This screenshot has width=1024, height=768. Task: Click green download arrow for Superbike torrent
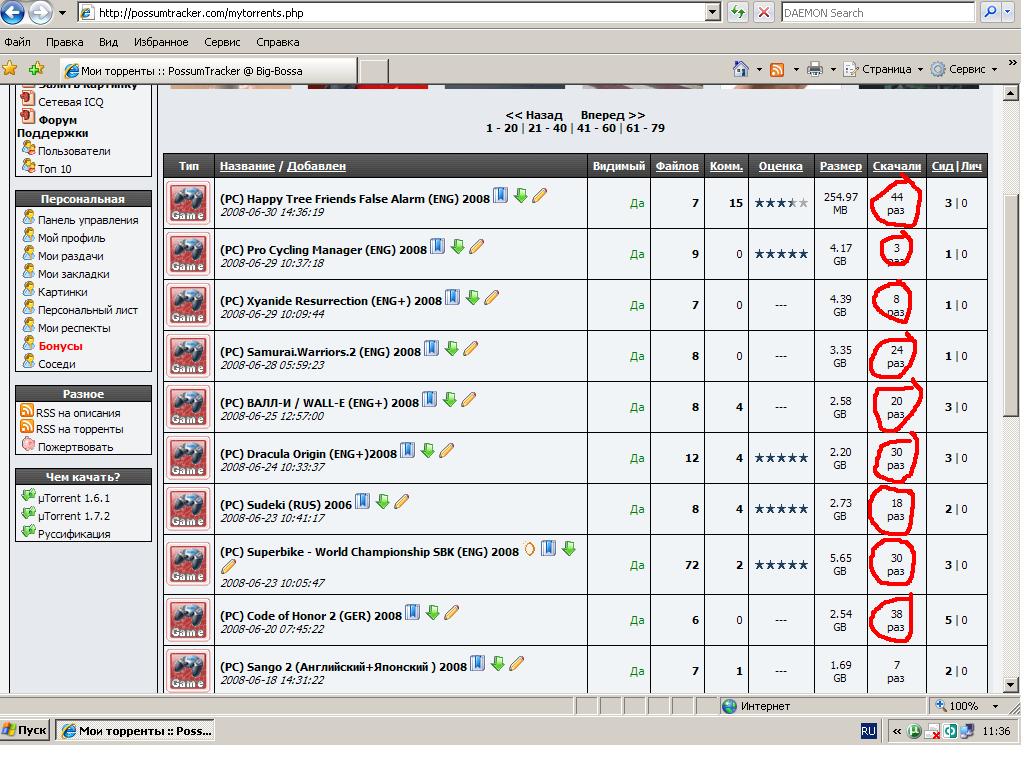click(x=569, y=549)
